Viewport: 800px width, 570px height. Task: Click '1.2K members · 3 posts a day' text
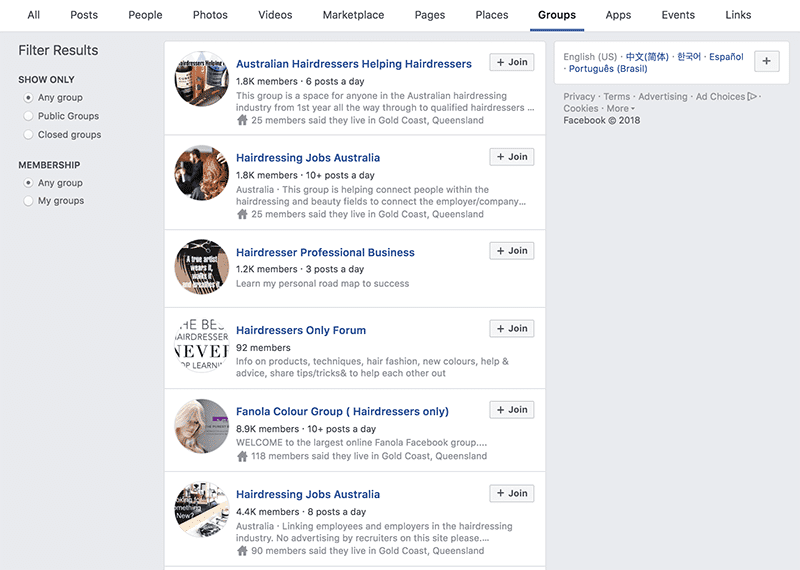[300, 269]
